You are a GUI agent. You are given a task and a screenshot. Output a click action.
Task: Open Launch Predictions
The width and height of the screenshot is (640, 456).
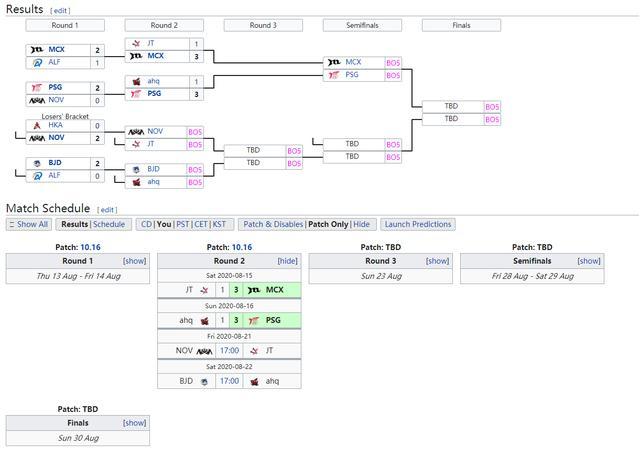coord(418,224)
